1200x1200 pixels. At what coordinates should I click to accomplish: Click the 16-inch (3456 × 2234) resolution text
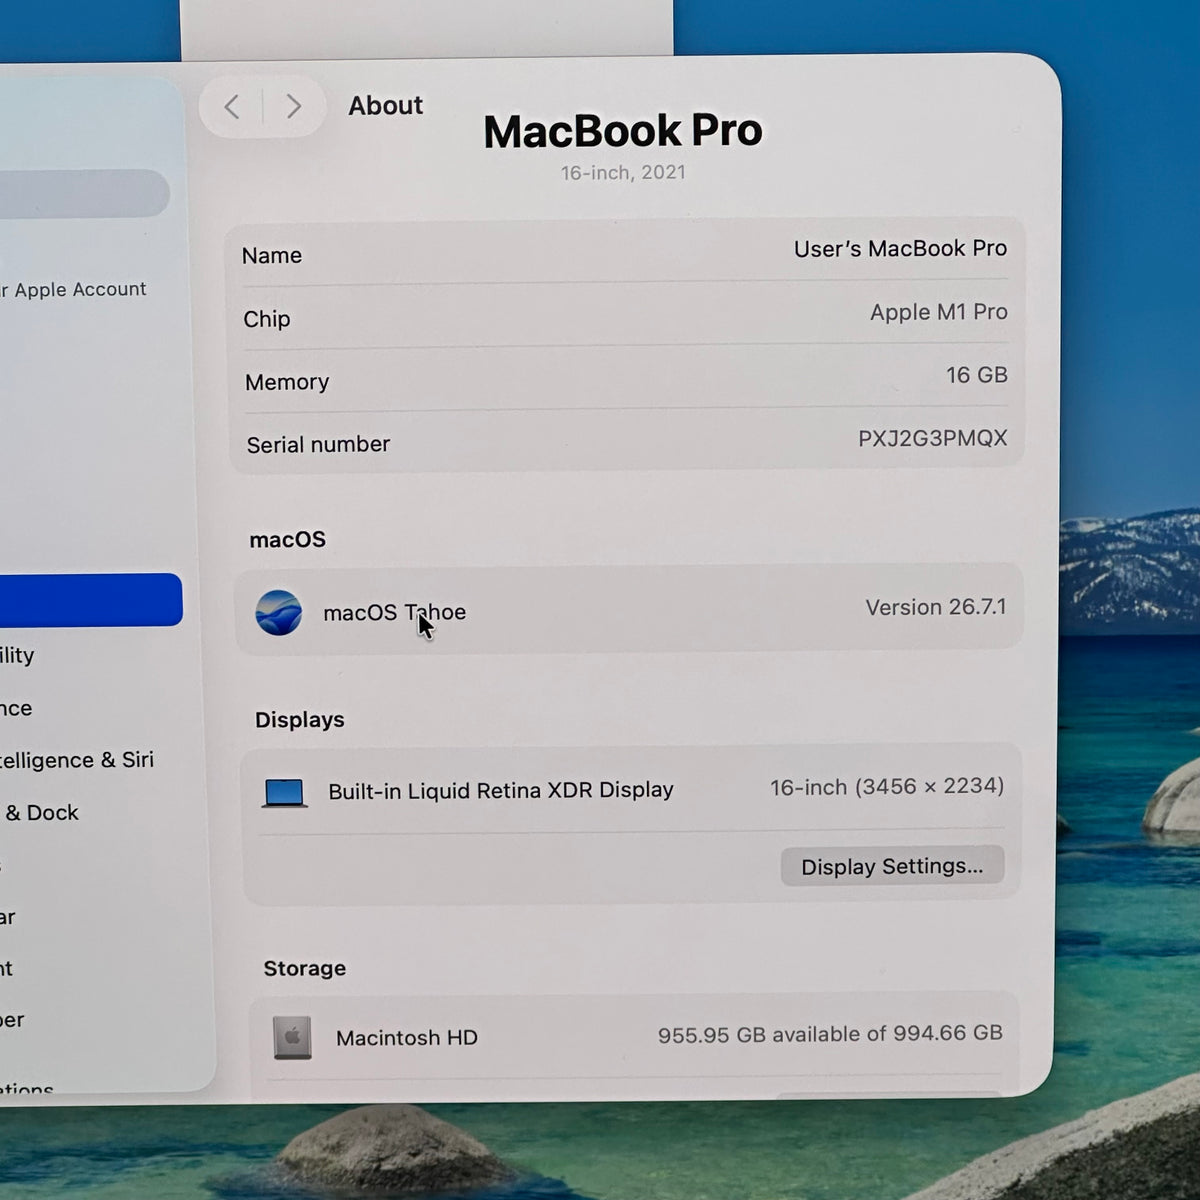coord(886,787)
